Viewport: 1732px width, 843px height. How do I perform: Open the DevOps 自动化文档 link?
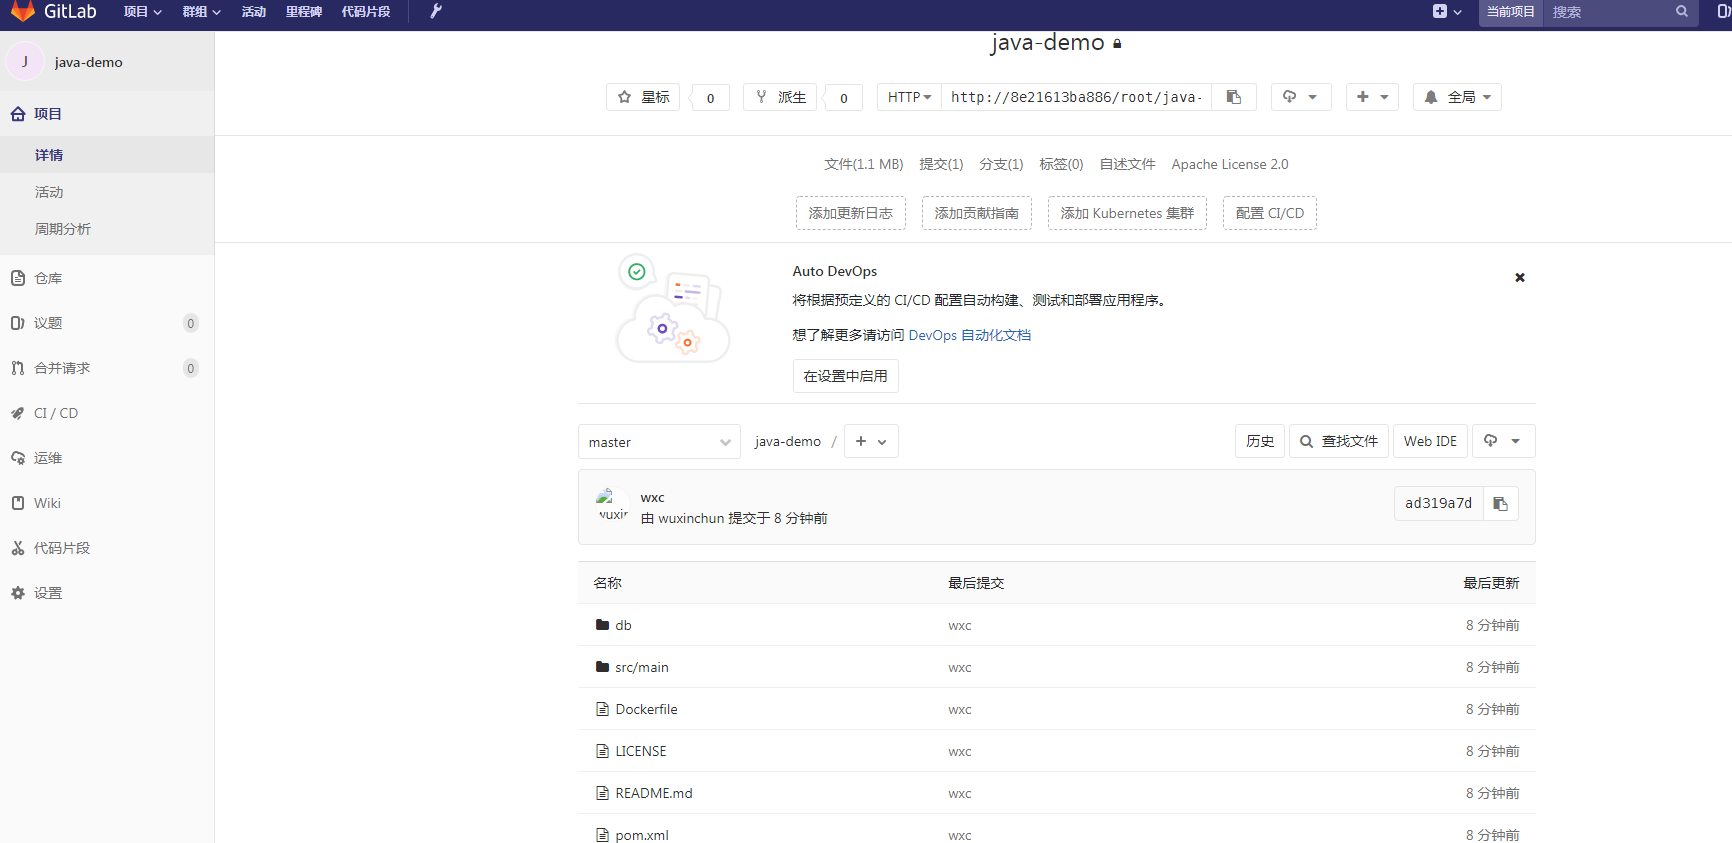pyautogui.click(x=970, y=335)
